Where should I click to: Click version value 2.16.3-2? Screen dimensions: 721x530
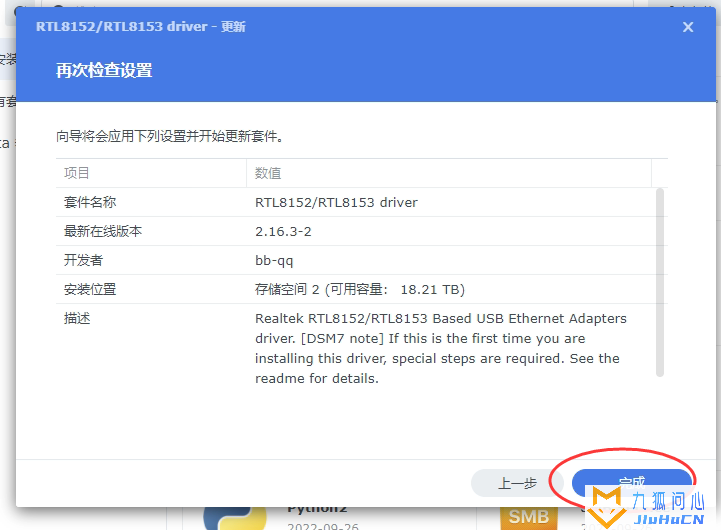coord(283,231)
